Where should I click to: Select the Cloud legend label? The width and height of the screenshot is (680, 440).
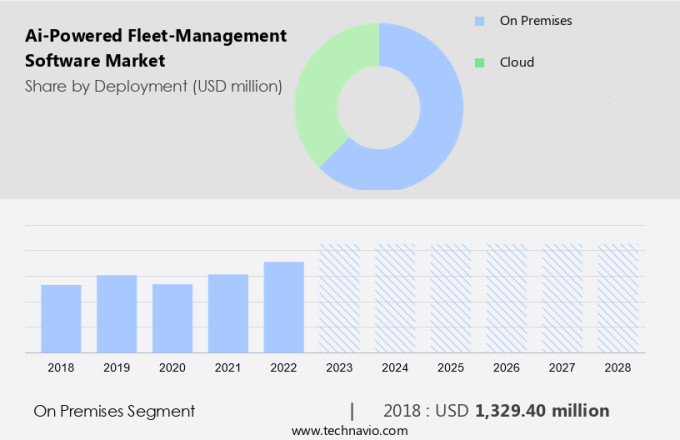pos(517,62)
